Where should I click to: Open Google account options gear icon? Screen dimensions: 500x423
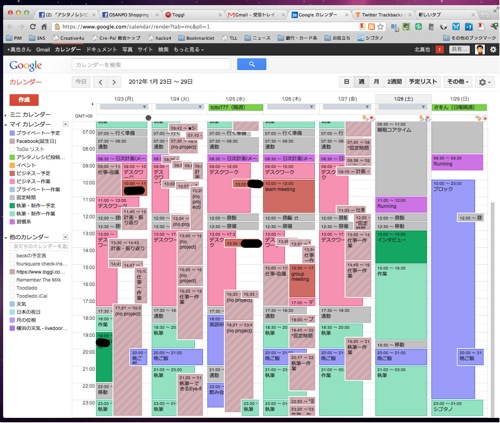[493, 50]
